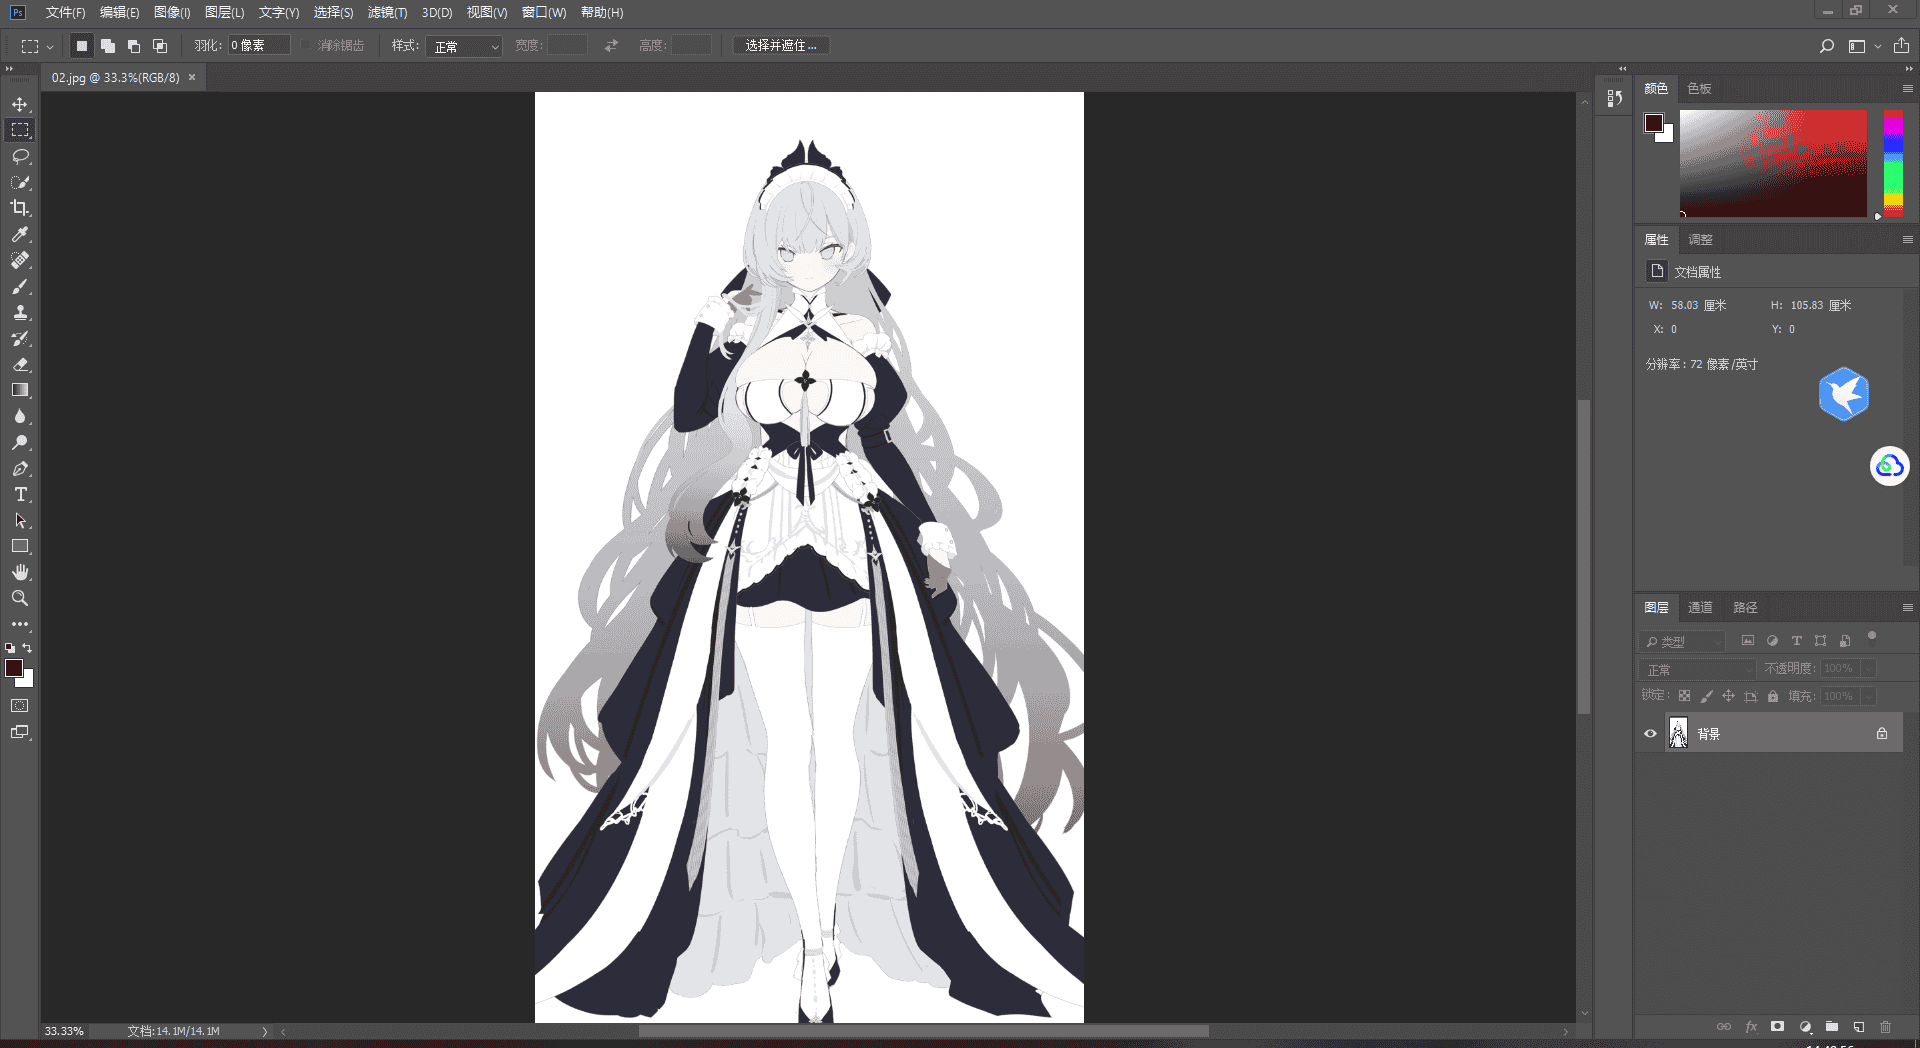1920x1048 pixels.
Task: Close the 02.jpg document tab
Action: [192, 77]
